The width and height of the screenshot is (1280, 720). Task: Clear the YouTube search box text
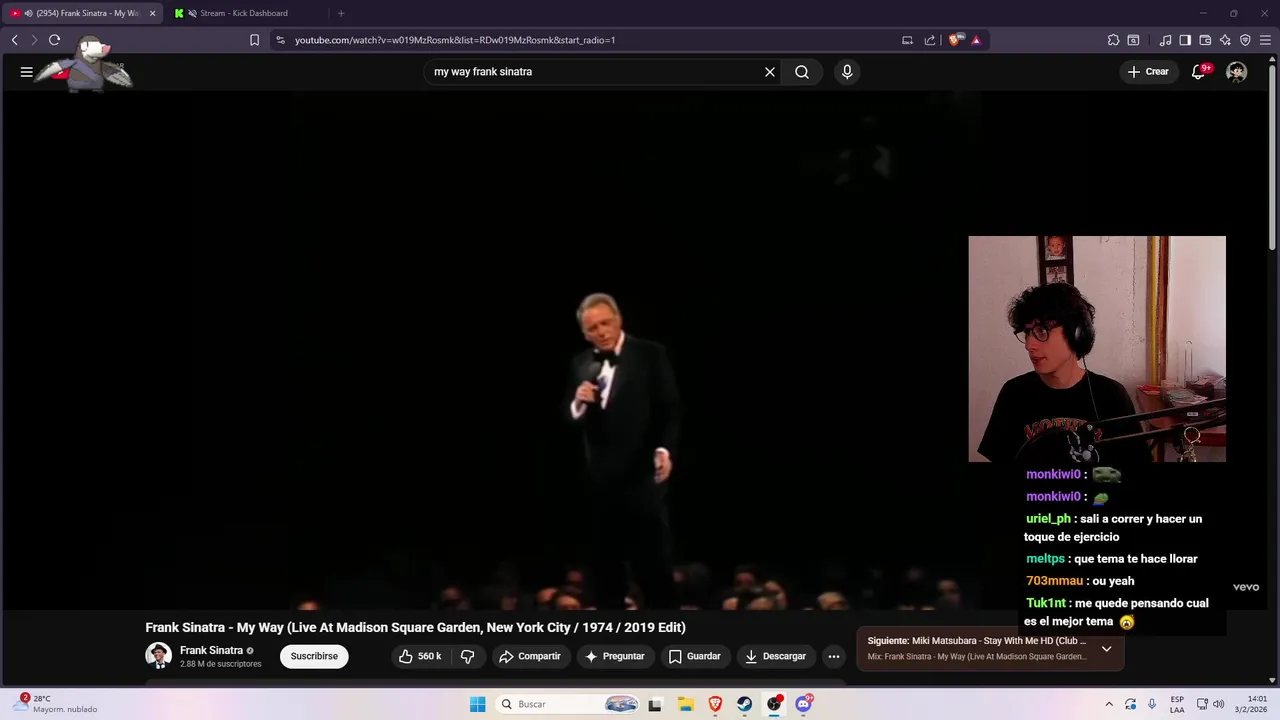tap(770, 72)
